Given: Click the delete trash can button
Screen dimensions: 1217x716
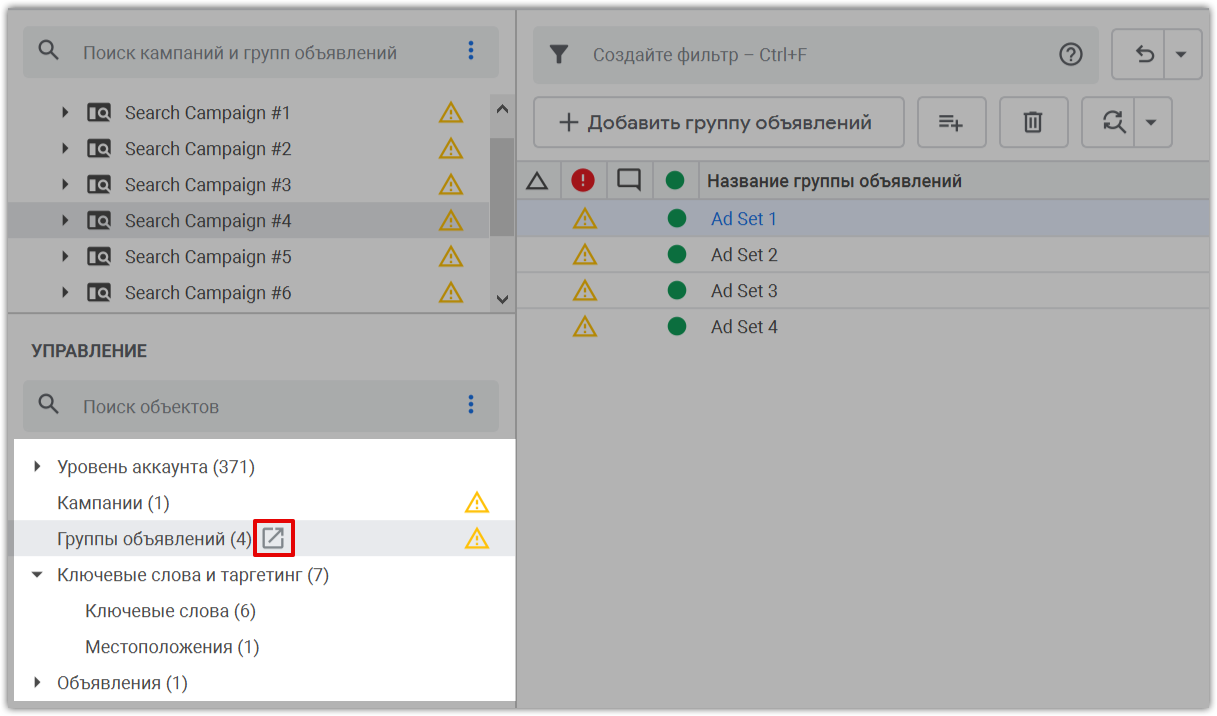Looking at the screenshot, I should tap(1033, 123).
